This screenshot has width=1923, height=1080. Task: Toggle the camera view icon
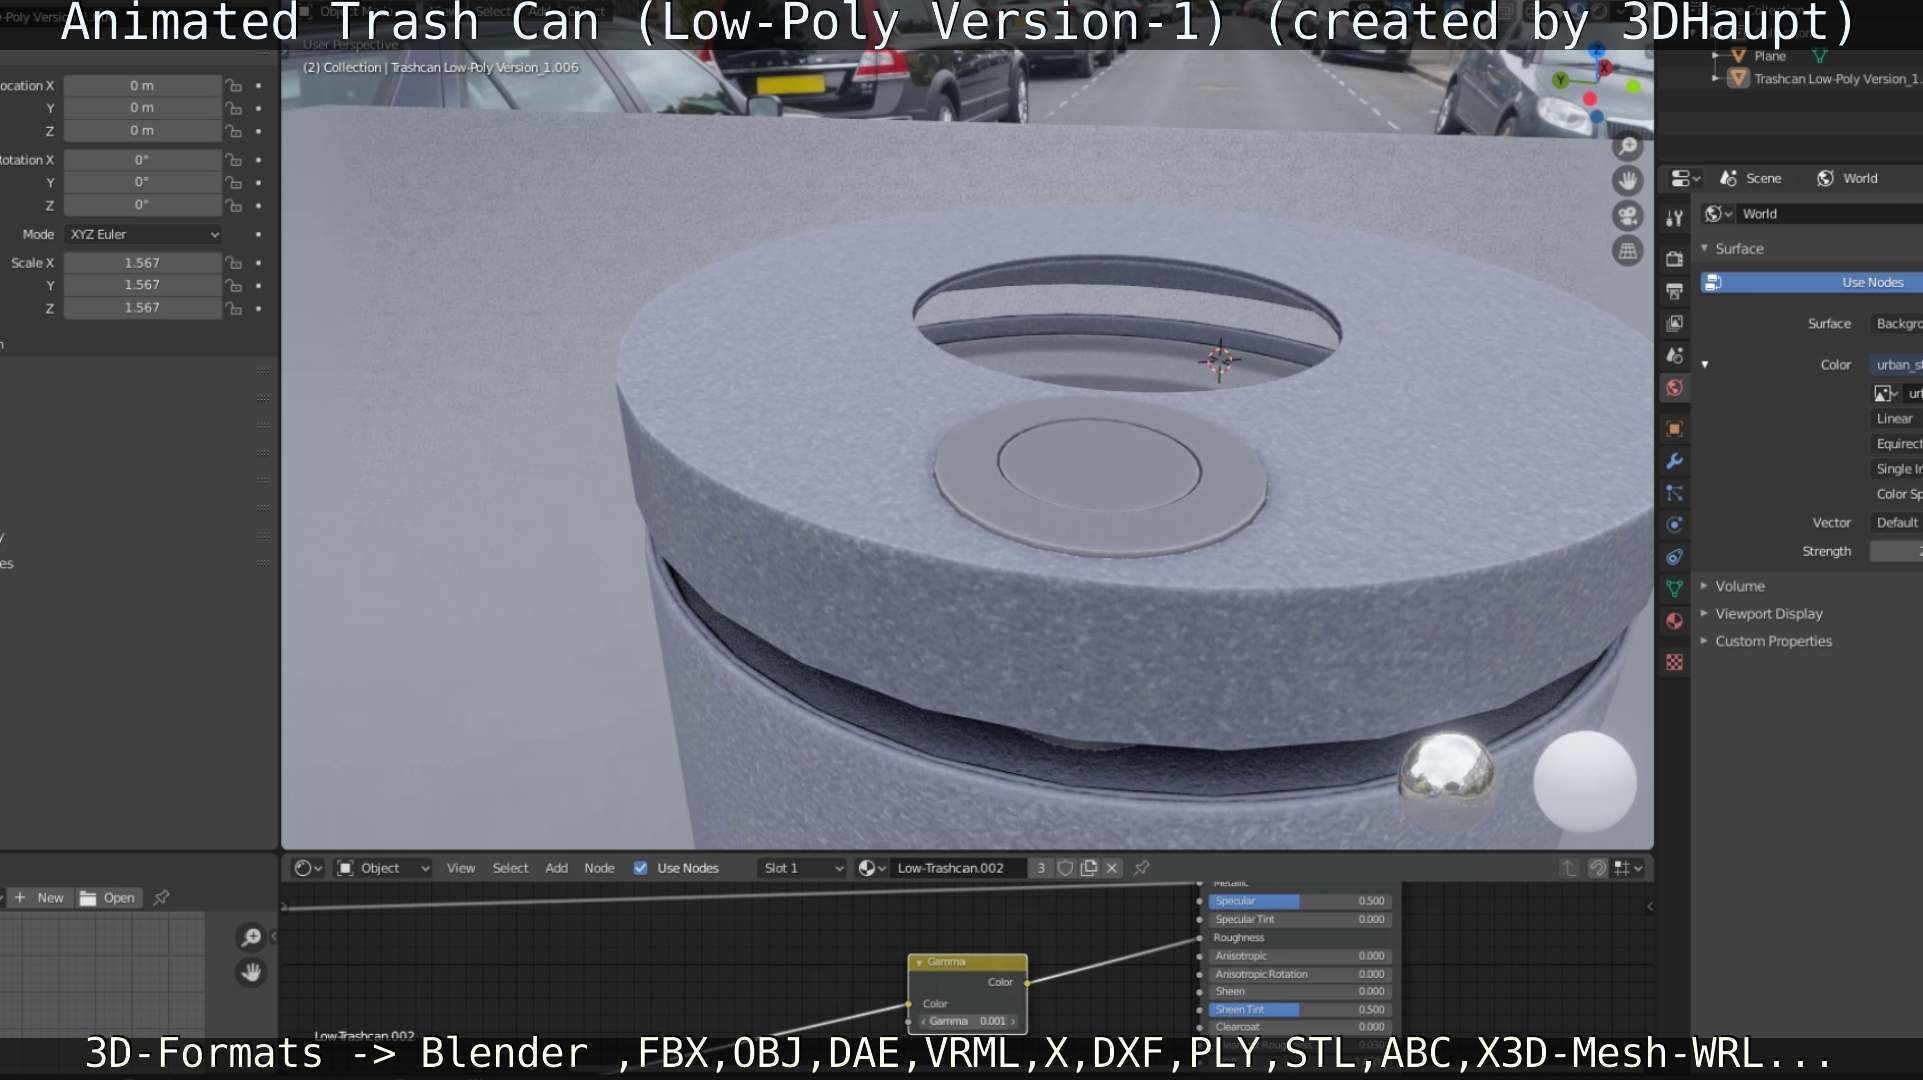pos(1628,216)
